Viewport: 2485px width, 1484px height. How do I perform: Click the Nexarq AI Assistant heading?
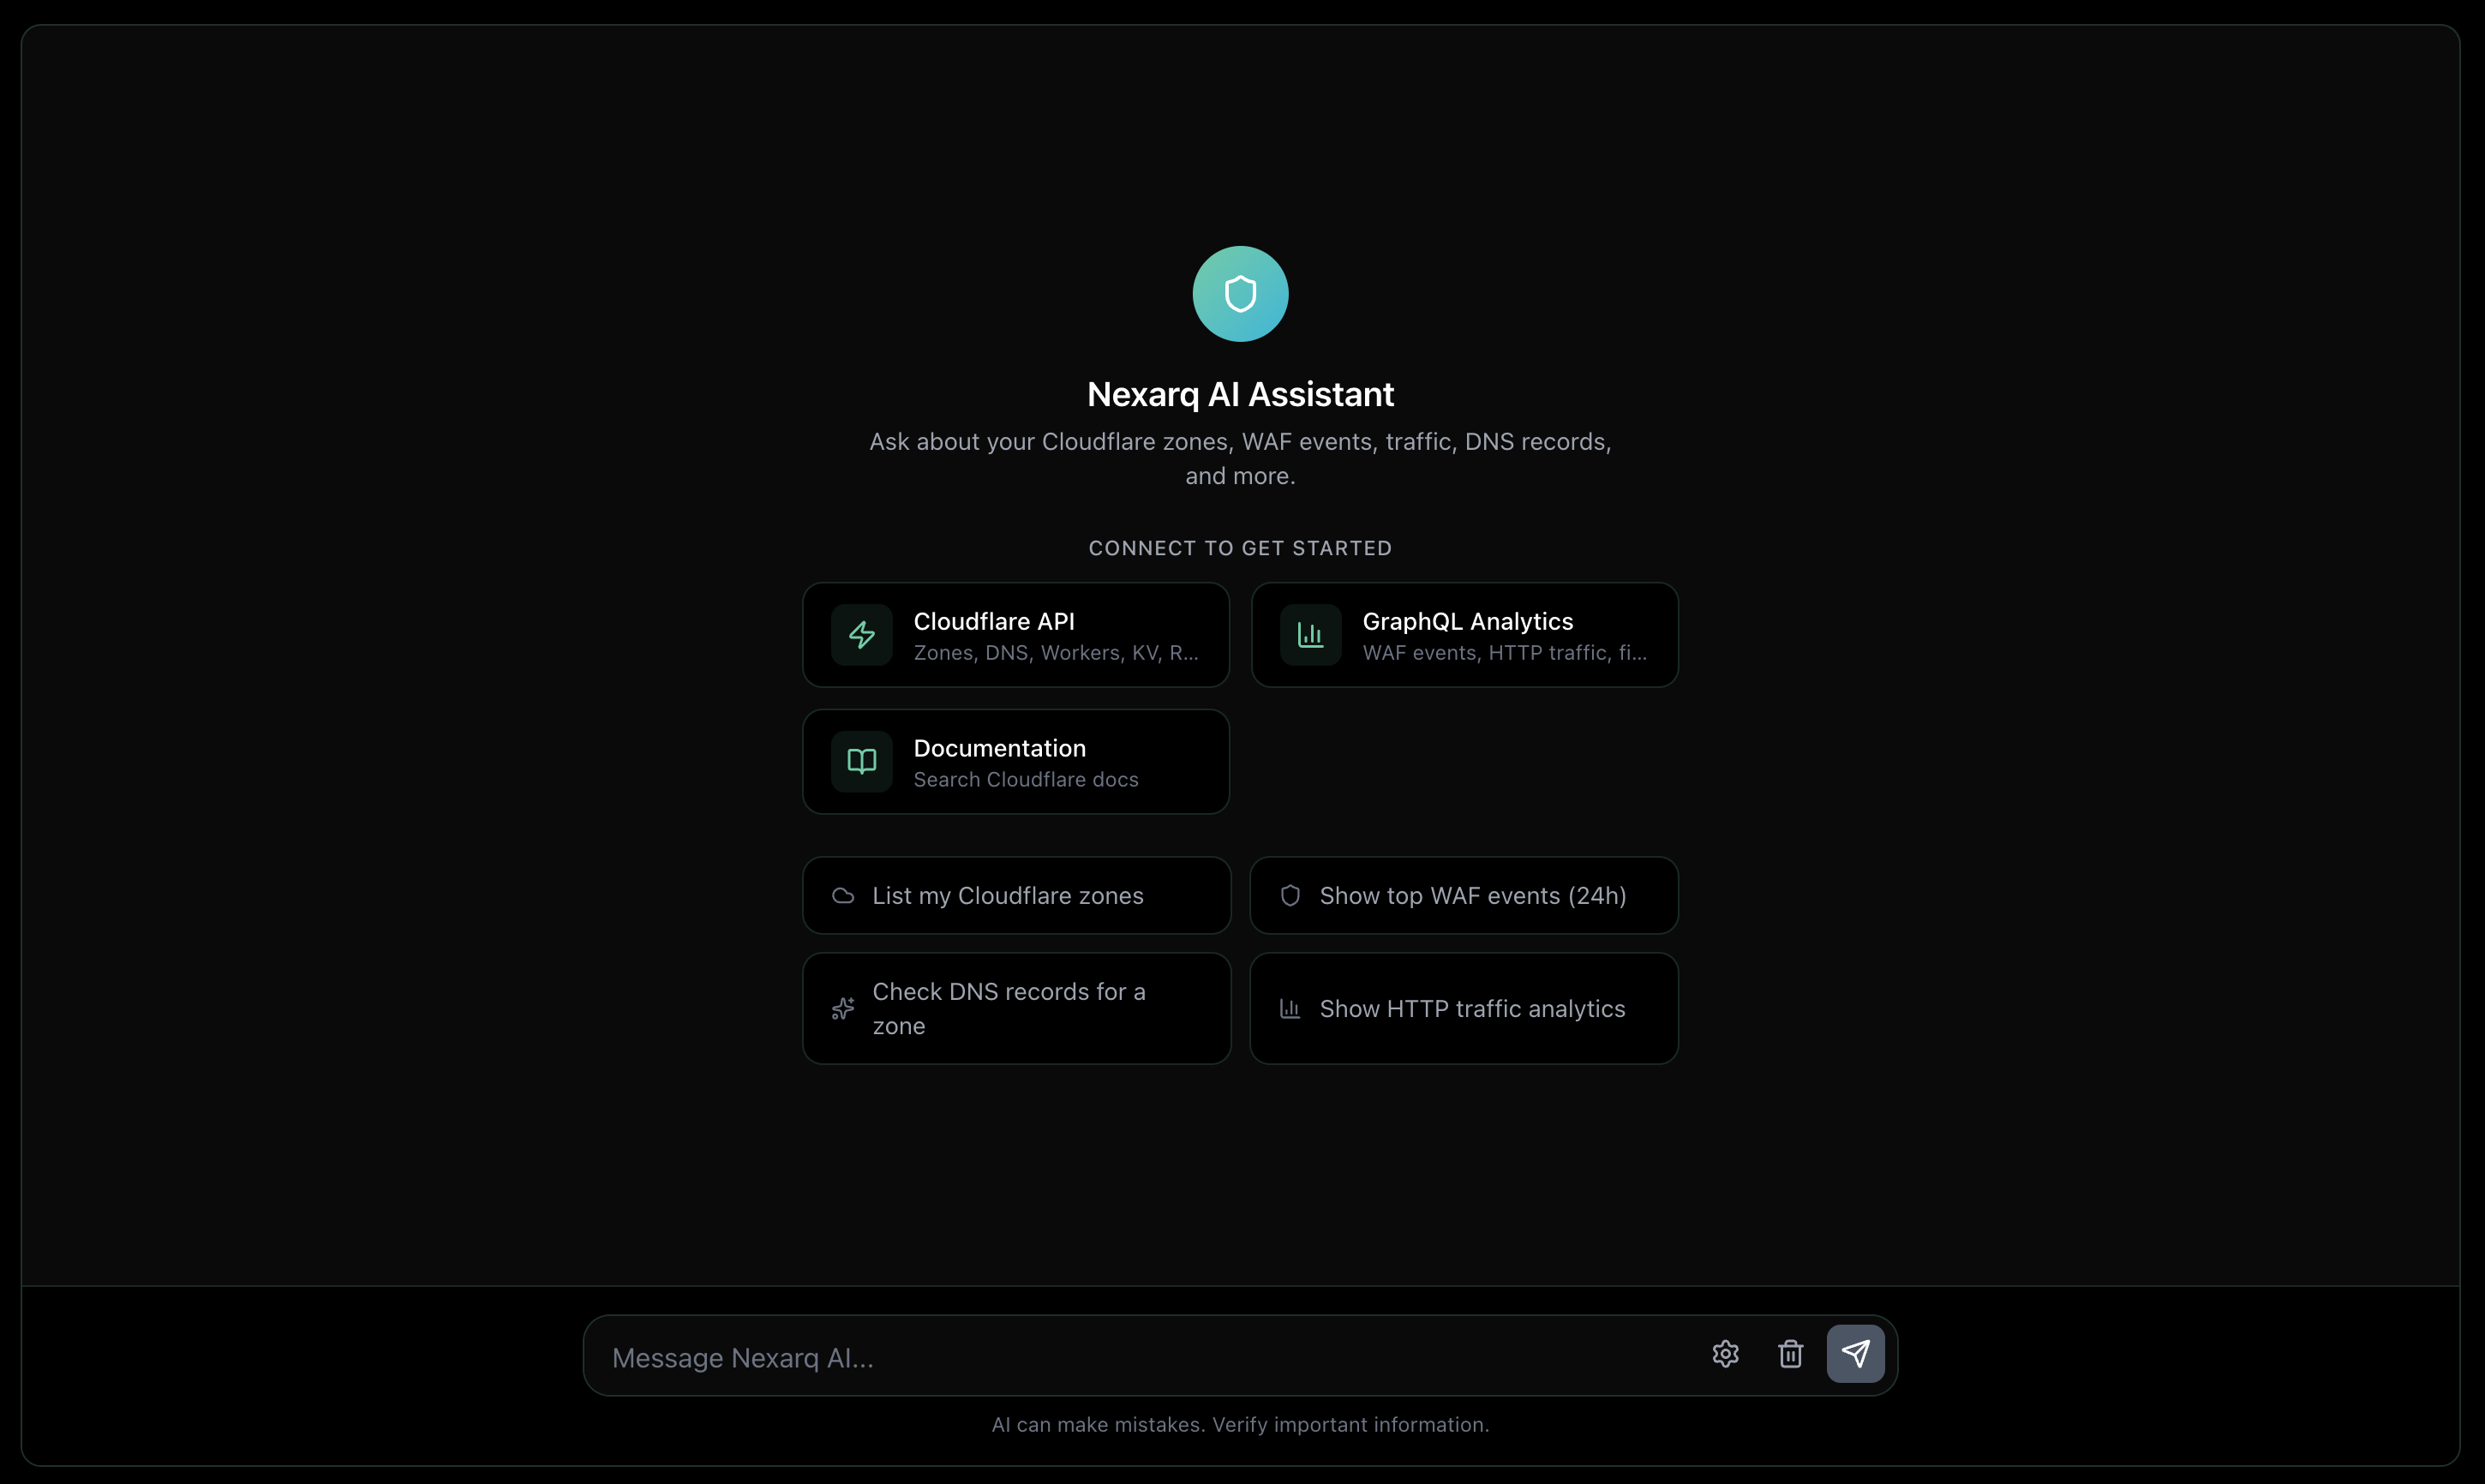(x=1240, y=394)
